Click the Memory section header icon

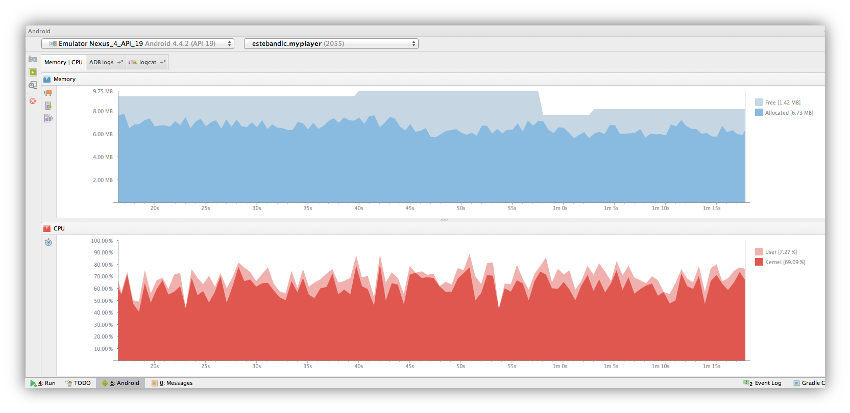[47, 79]
